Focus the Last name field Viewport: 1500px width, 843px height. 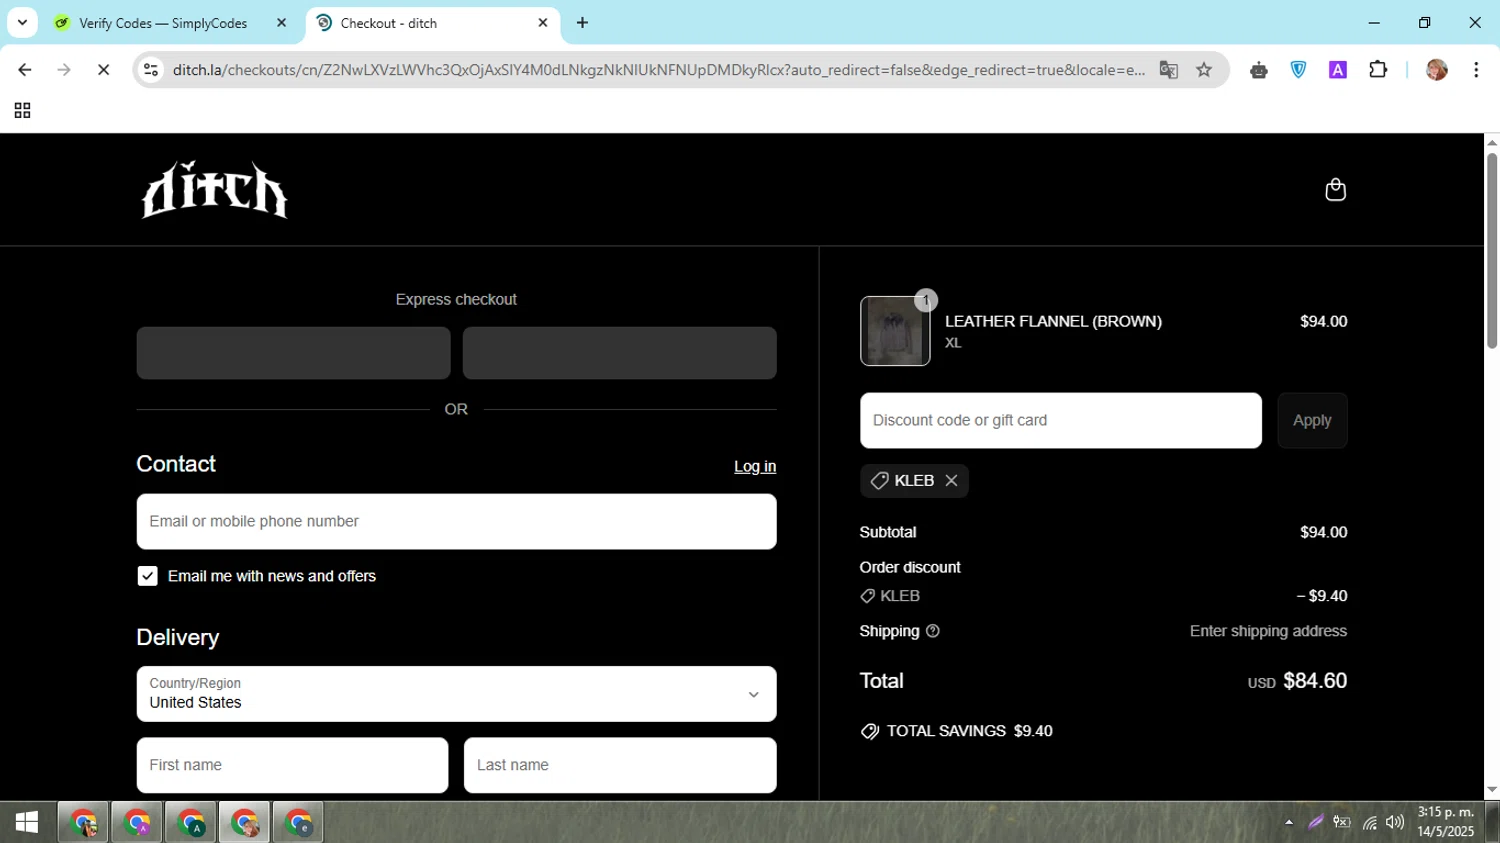click(x=620, y=765)
